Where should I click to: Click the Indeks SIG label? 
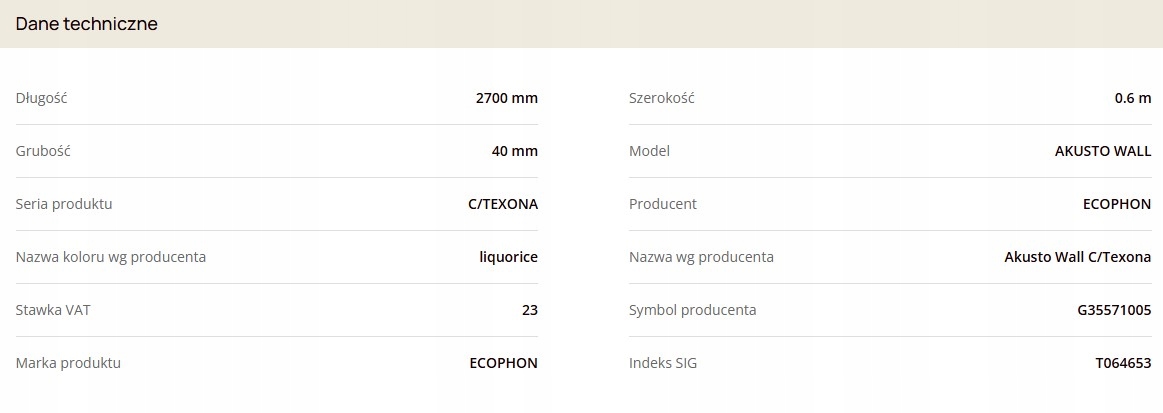663,363
